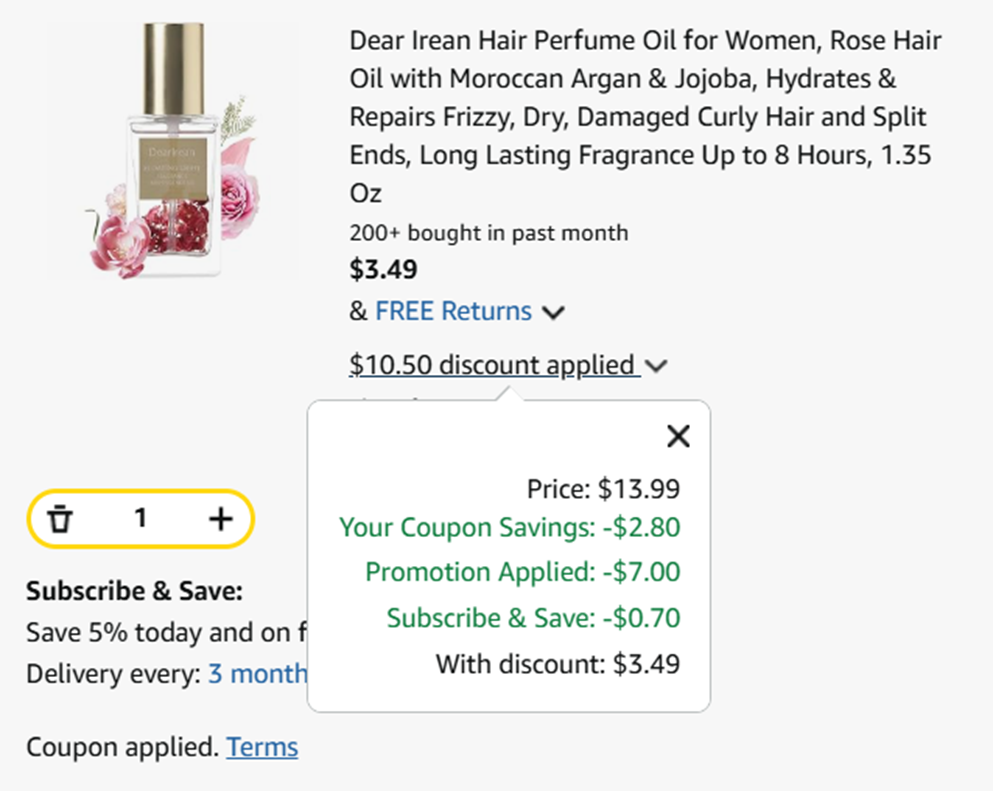
Task: Click the Subscribe & Save heading
Action: (x=134, y=591)
